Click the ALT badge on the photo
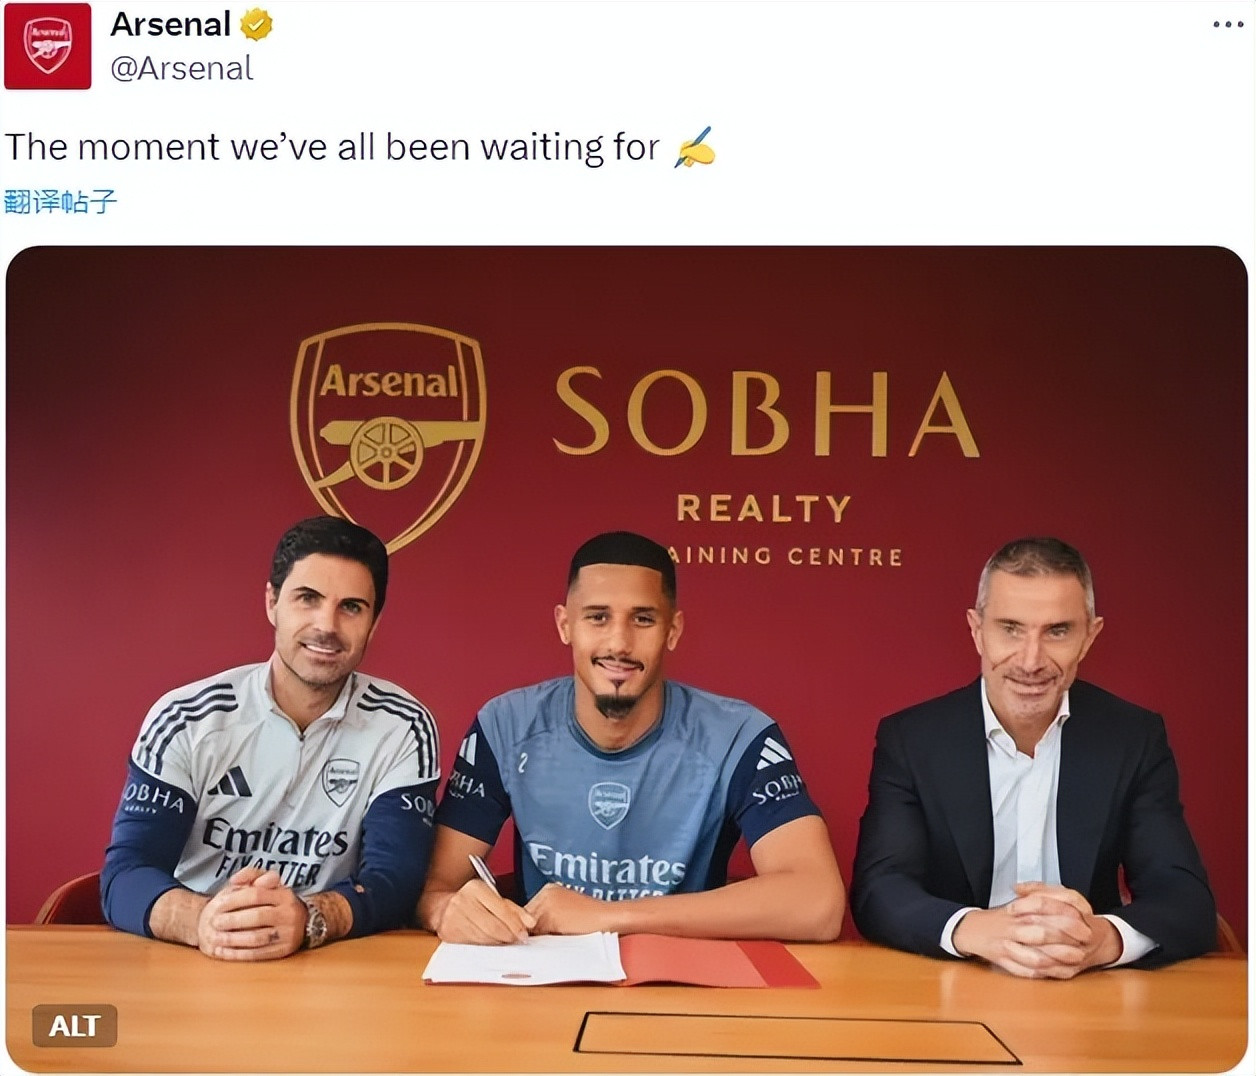The height and width of the screenshot is (1076, 1256). point(75,1025)
